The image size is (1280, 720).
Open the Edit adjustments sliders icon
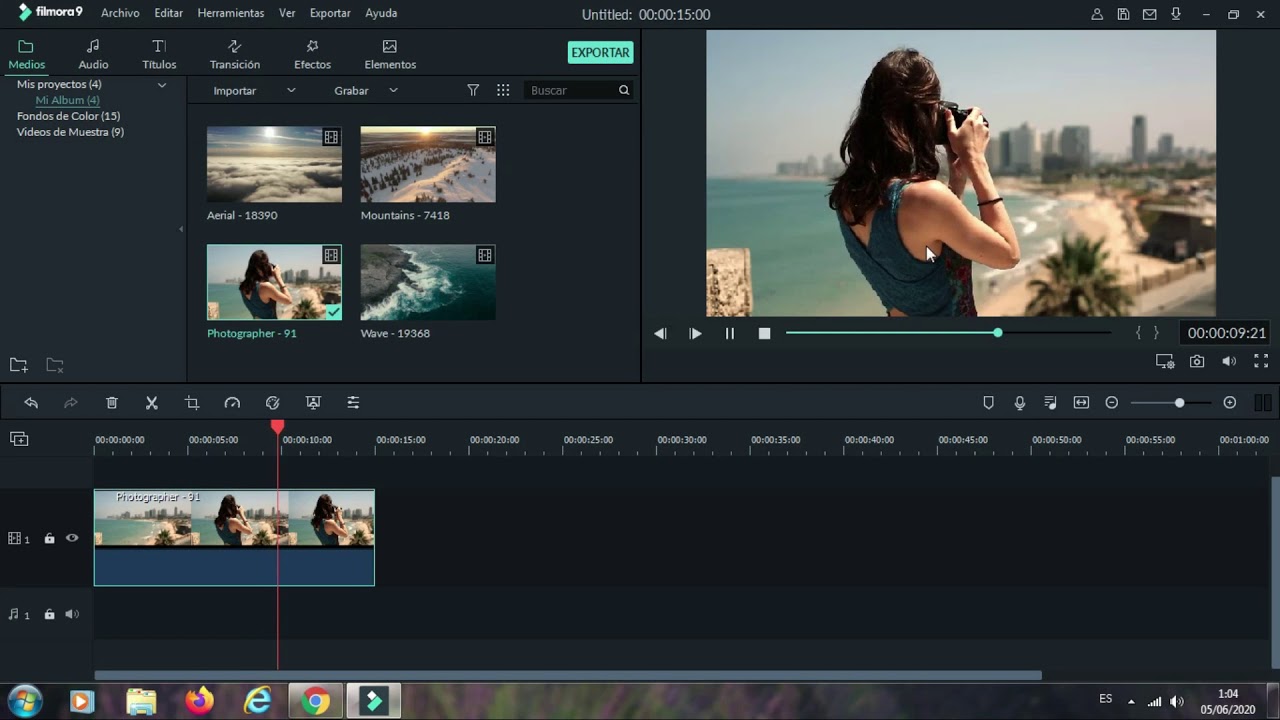pos(353,403)
